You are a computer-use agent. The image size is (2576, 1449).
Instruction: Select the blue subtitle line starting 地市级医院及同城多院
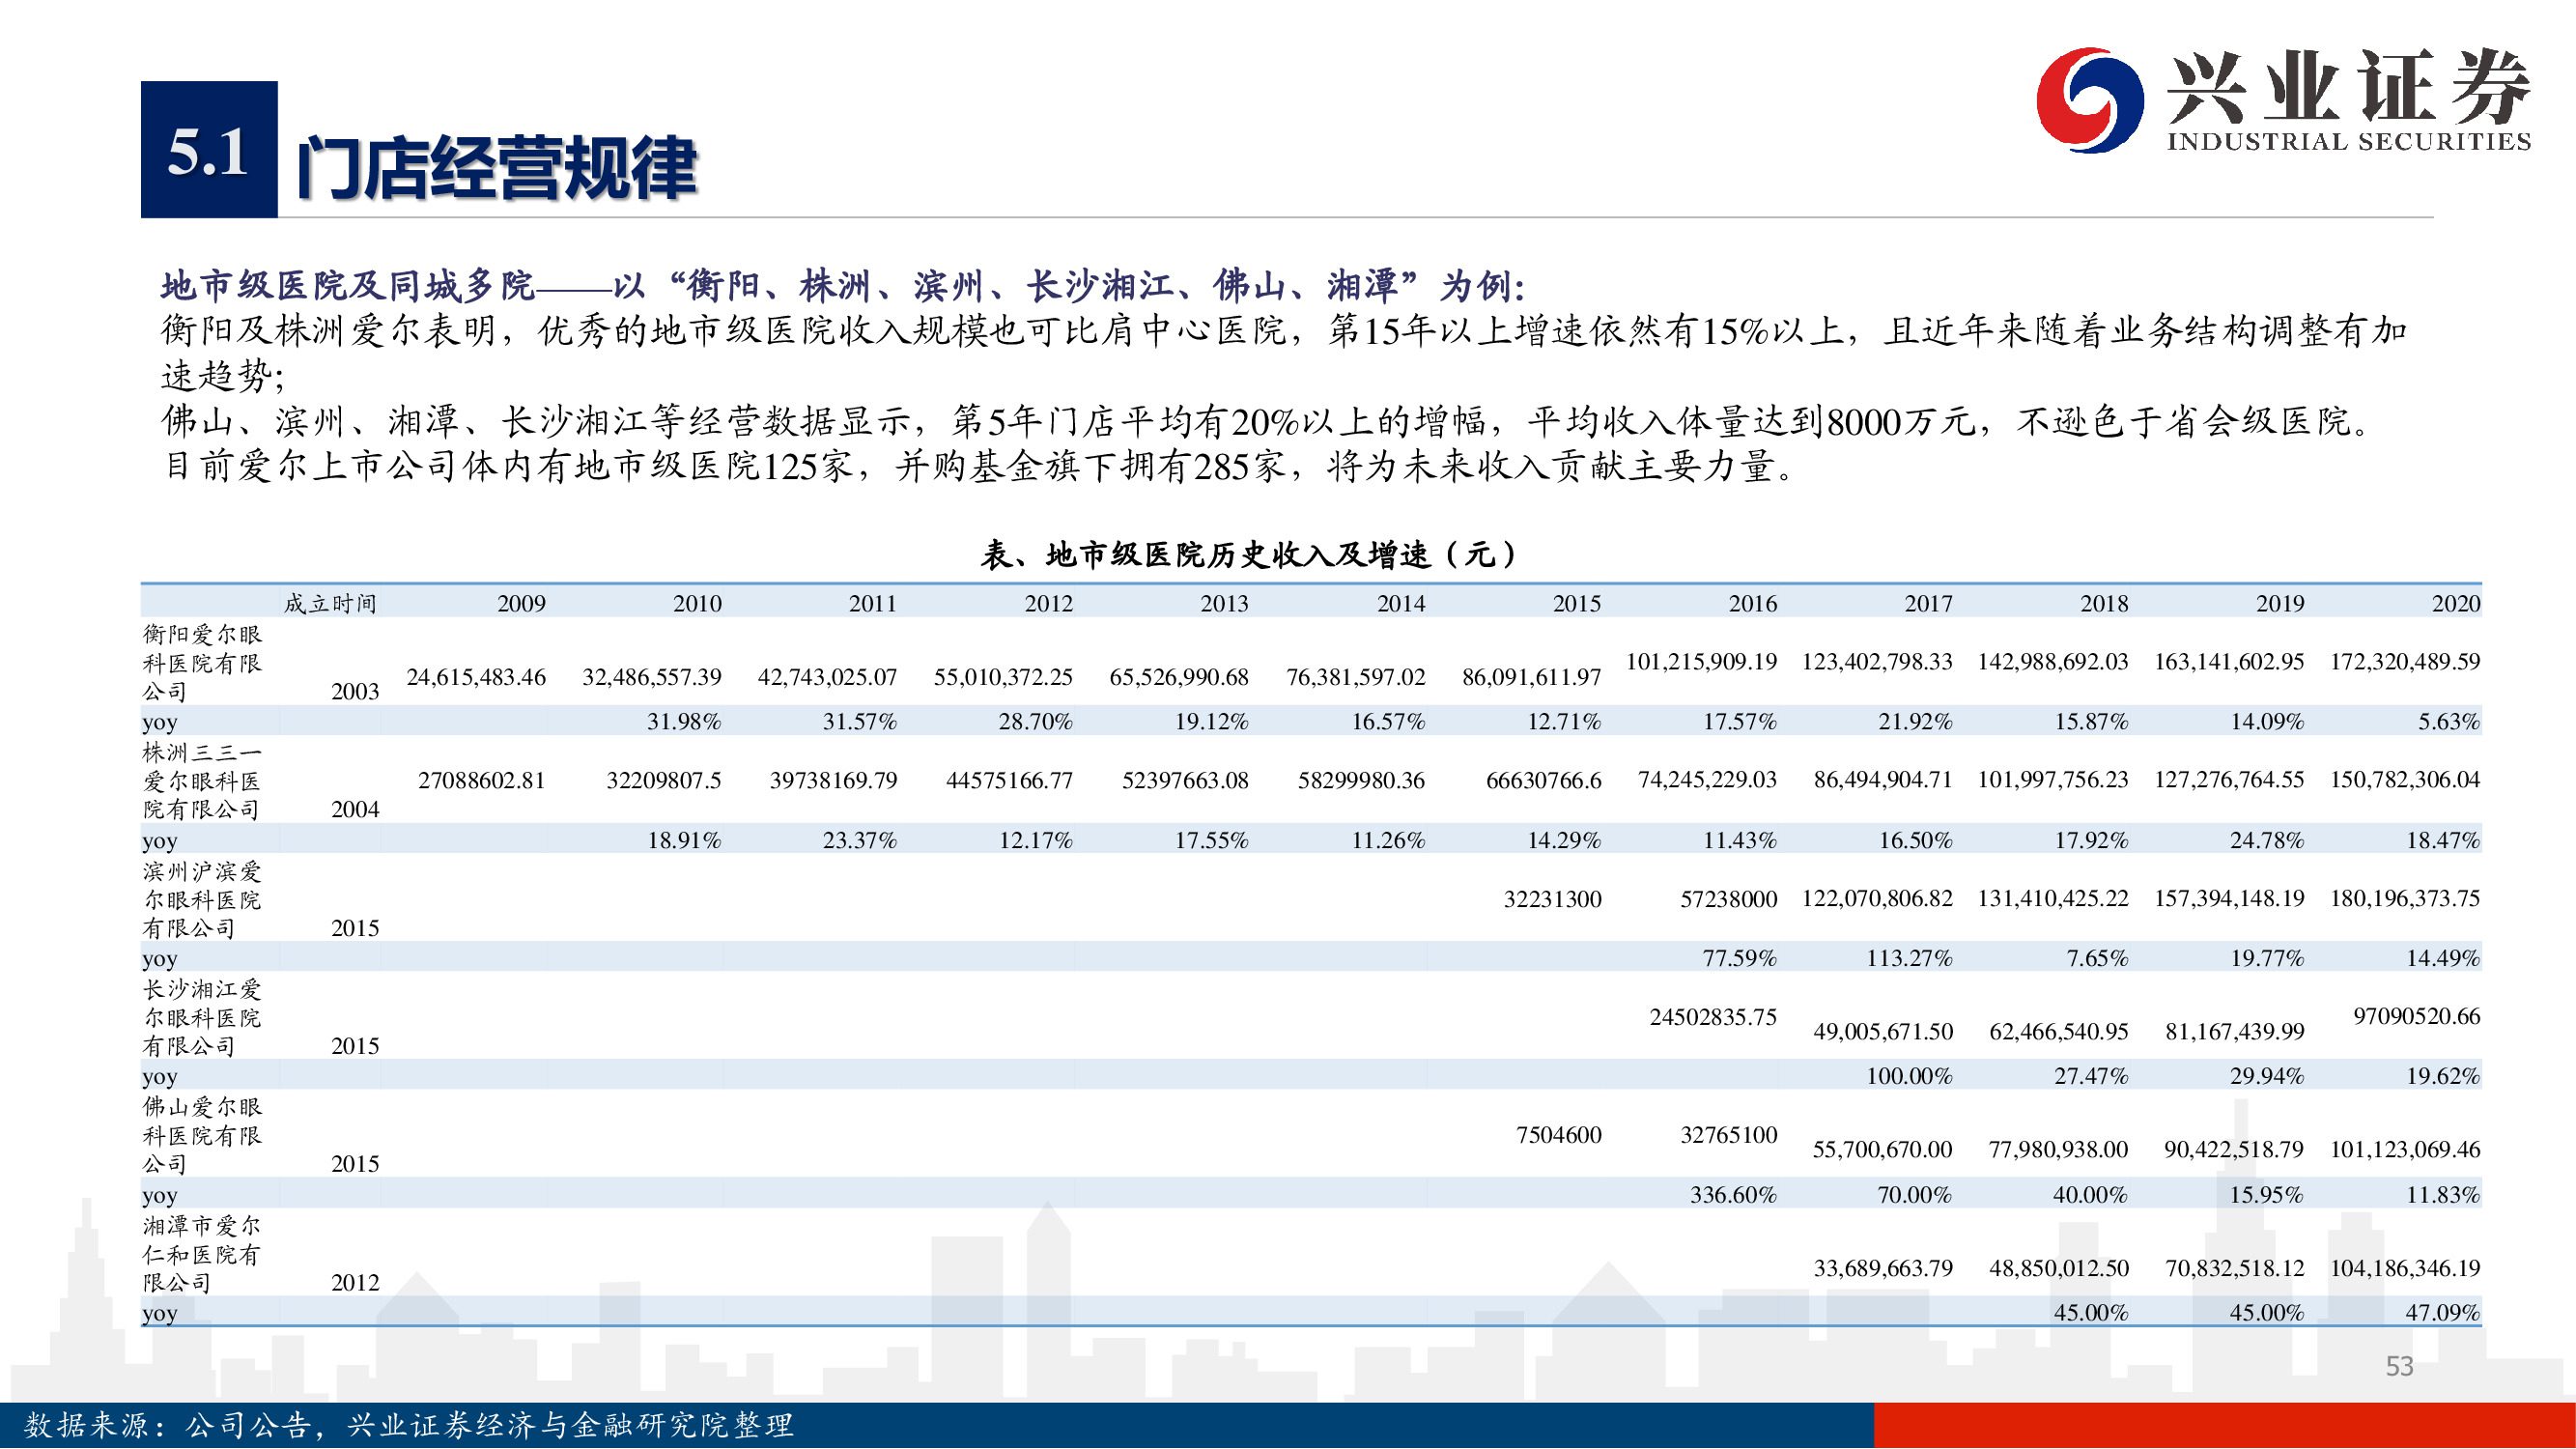coord(842,286)
